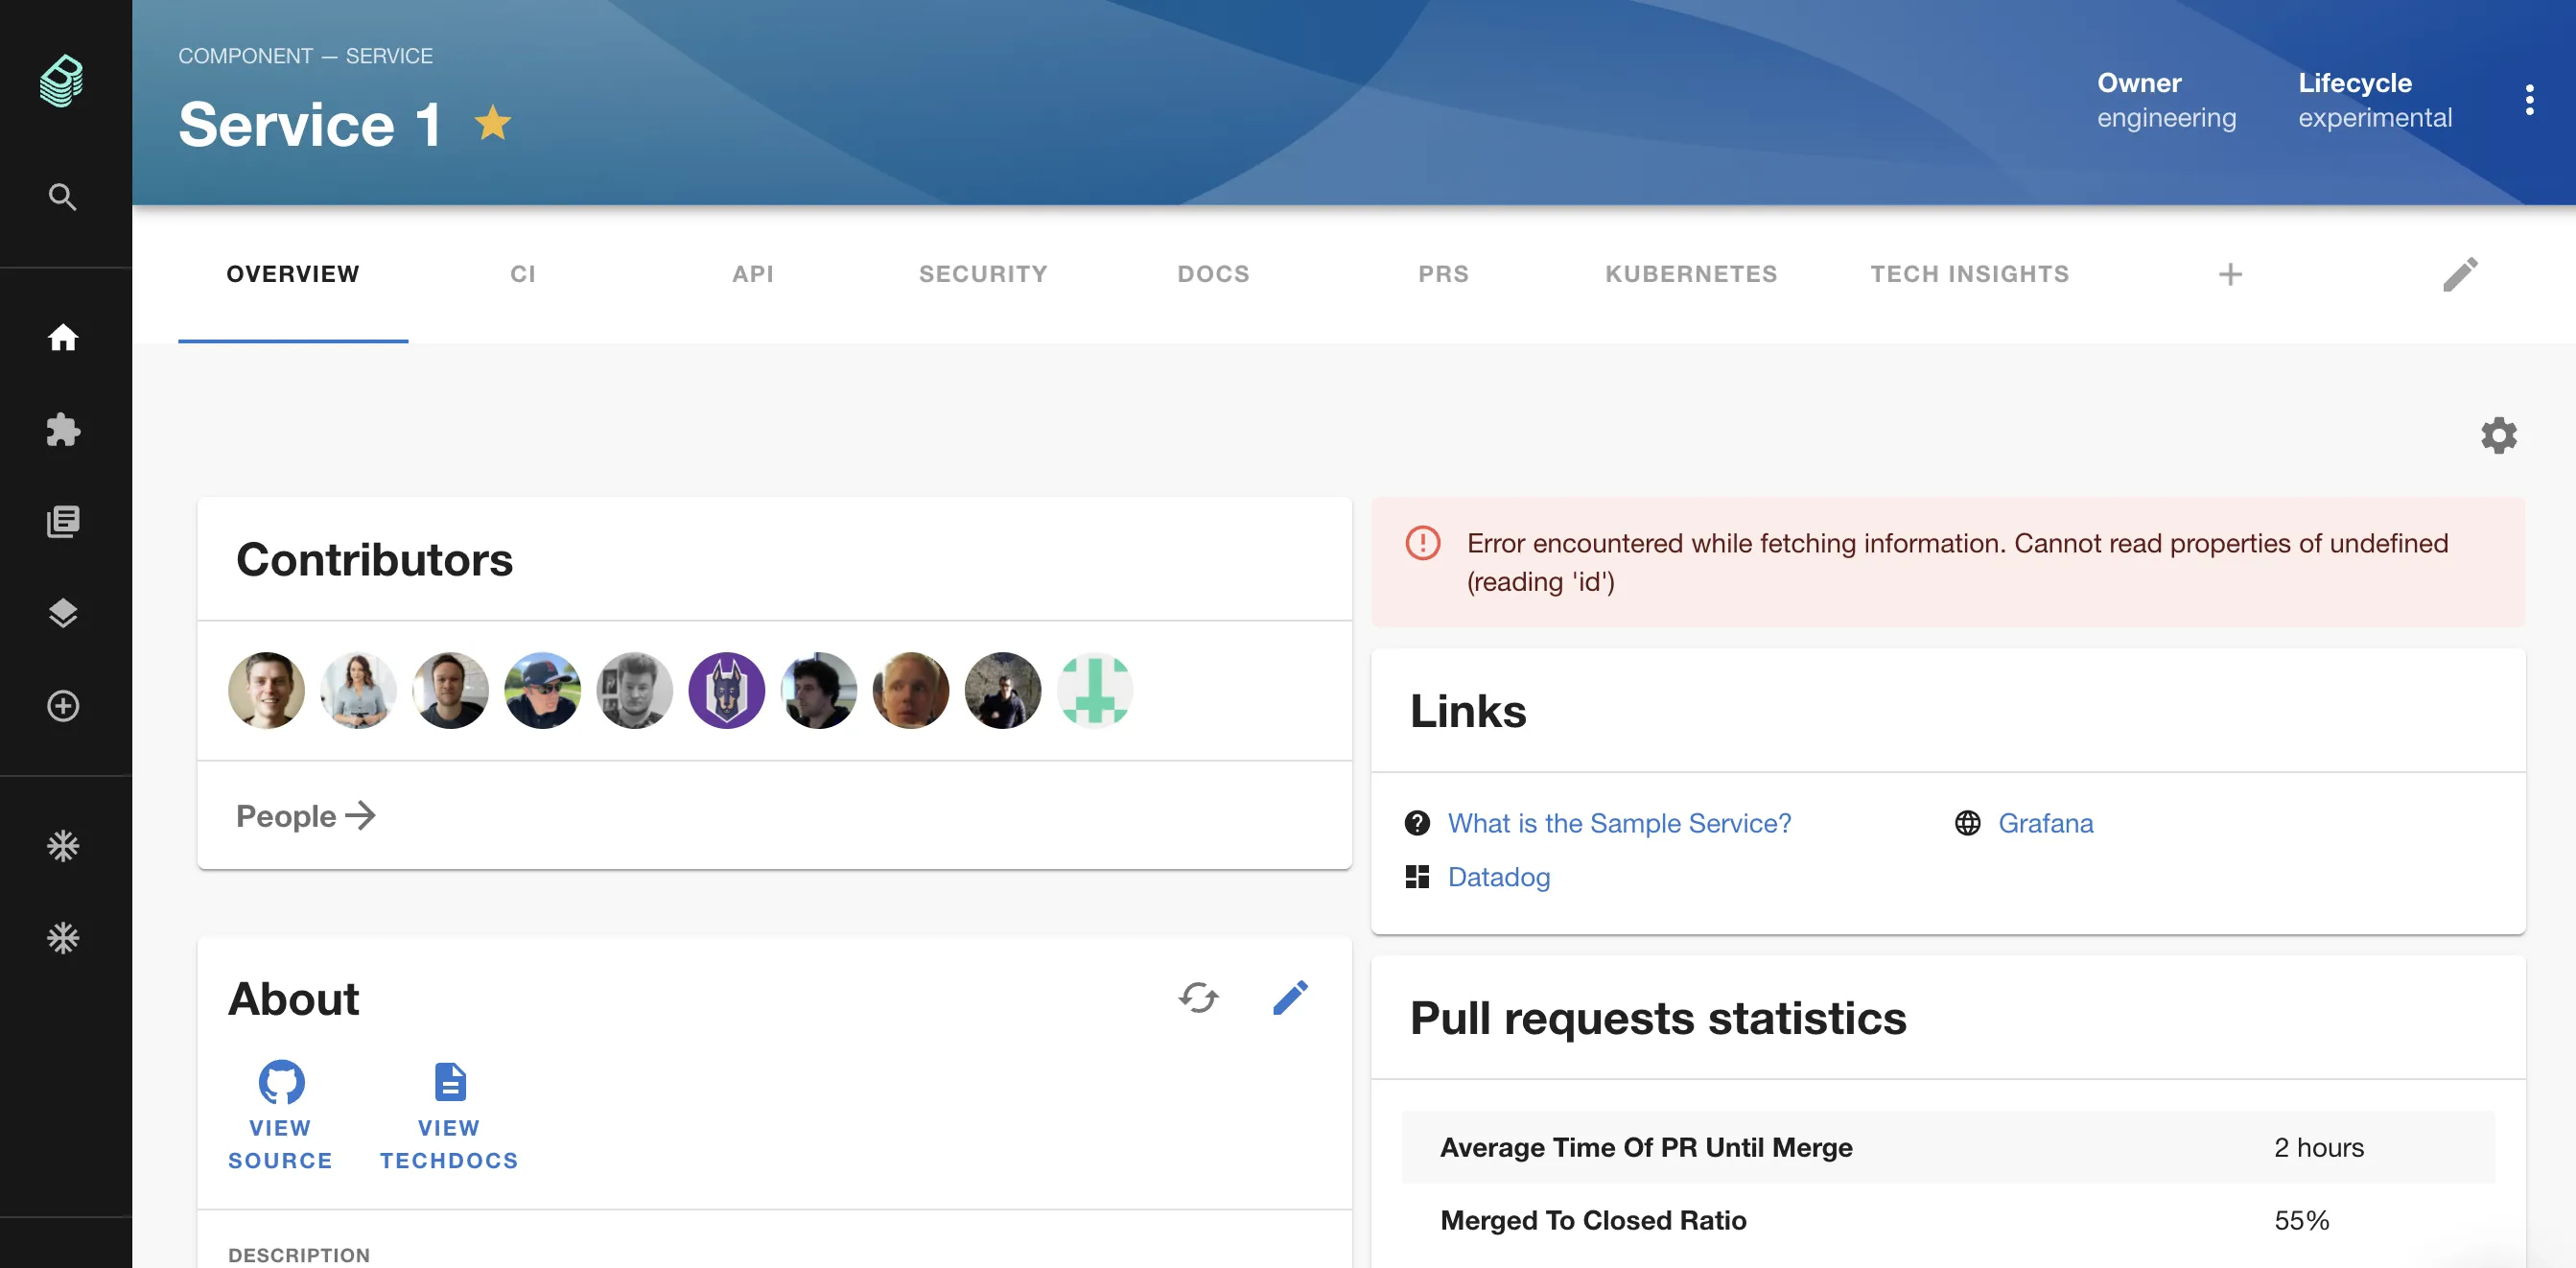
Task: Open the Home icon in the sidebar
Action: [x=63, y=339]
